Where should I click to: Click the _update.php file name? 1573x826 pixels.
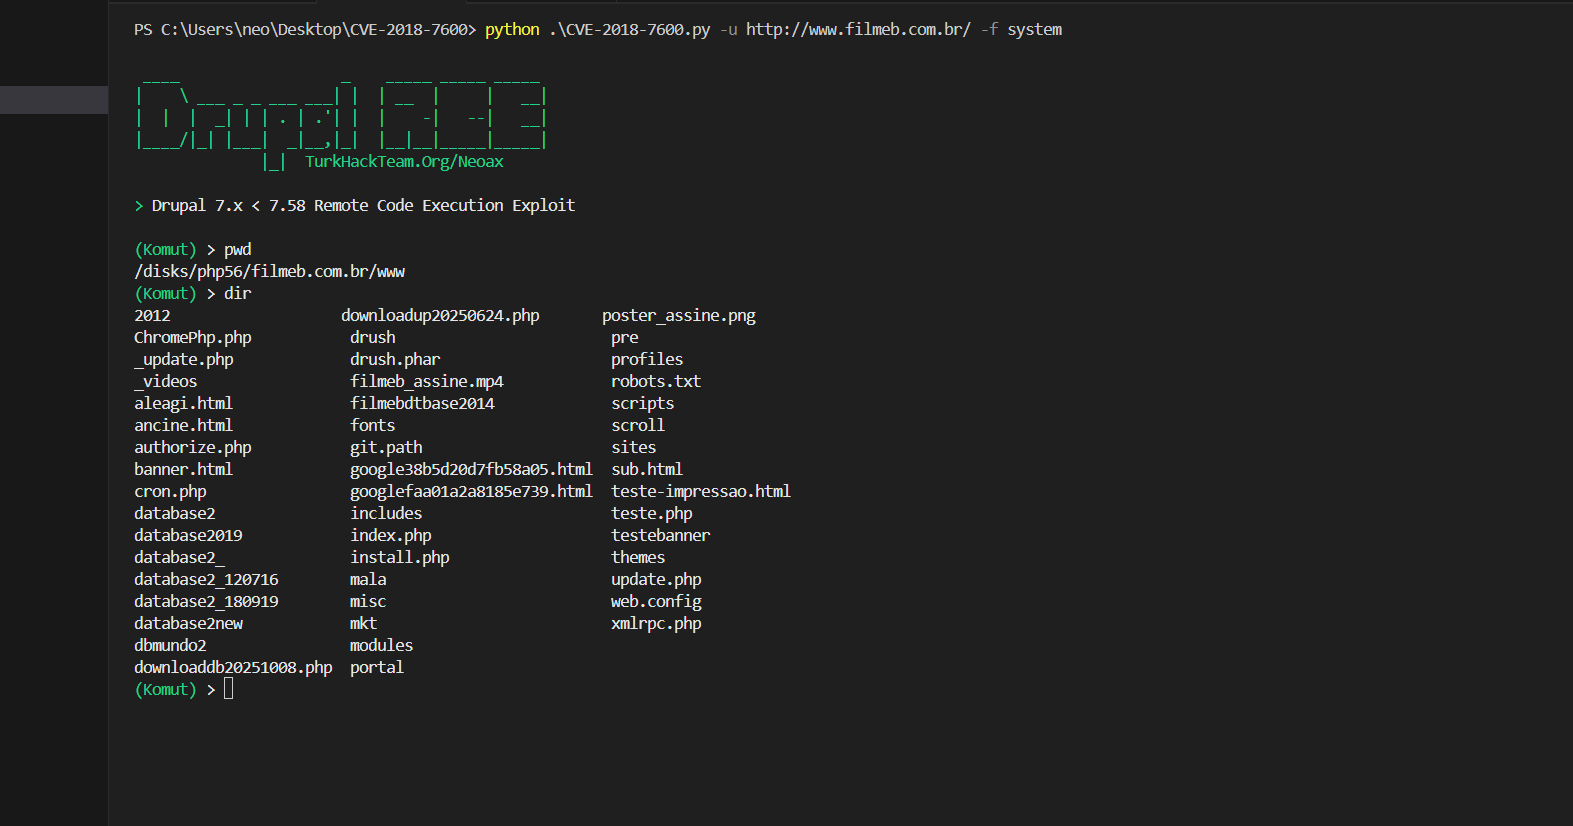(x=184, y=360)
